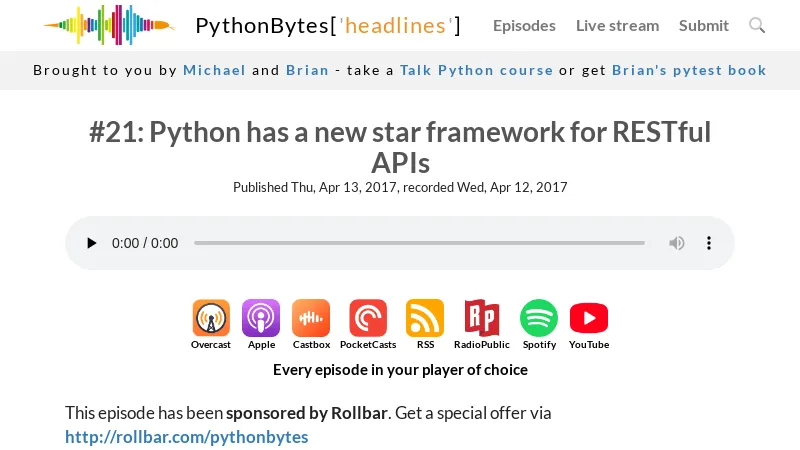Open the Talk Python course link
This screenshot has width=800, height=450.
pyautogui.click(x=476, y=70)
